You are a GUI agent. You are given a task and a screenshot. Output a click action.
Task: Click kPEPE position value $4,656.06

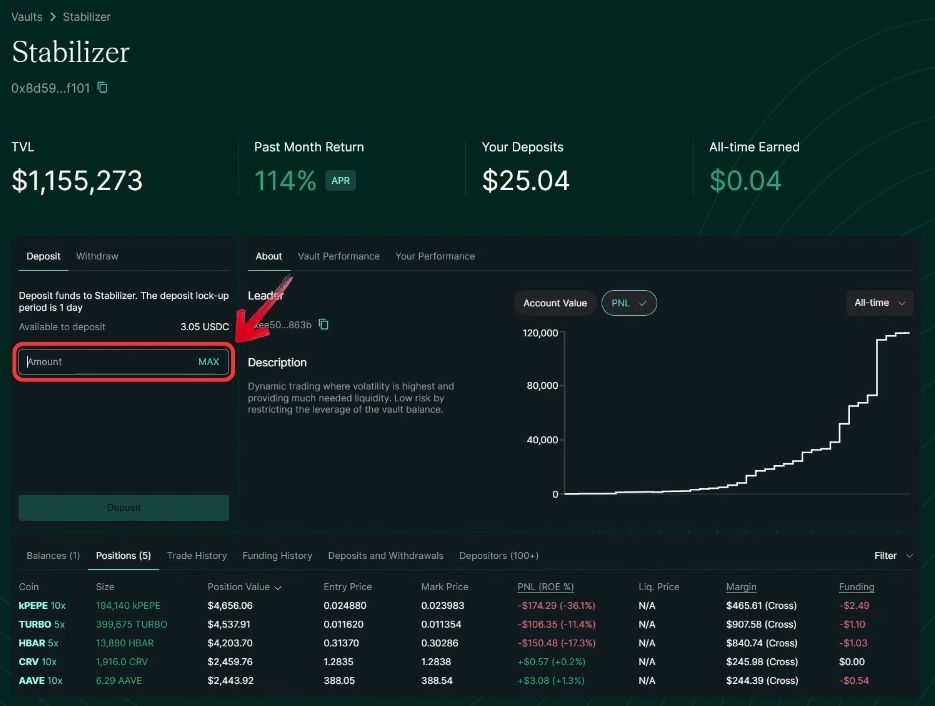point(230,606)
